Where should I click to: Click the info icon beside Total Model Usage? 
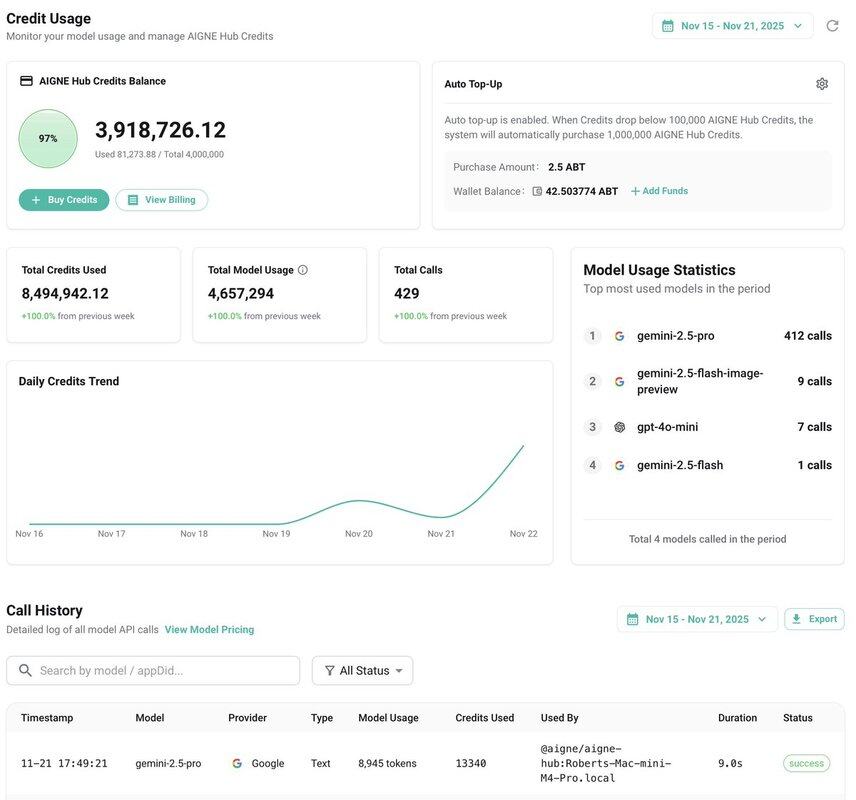(x=303, y=270)
